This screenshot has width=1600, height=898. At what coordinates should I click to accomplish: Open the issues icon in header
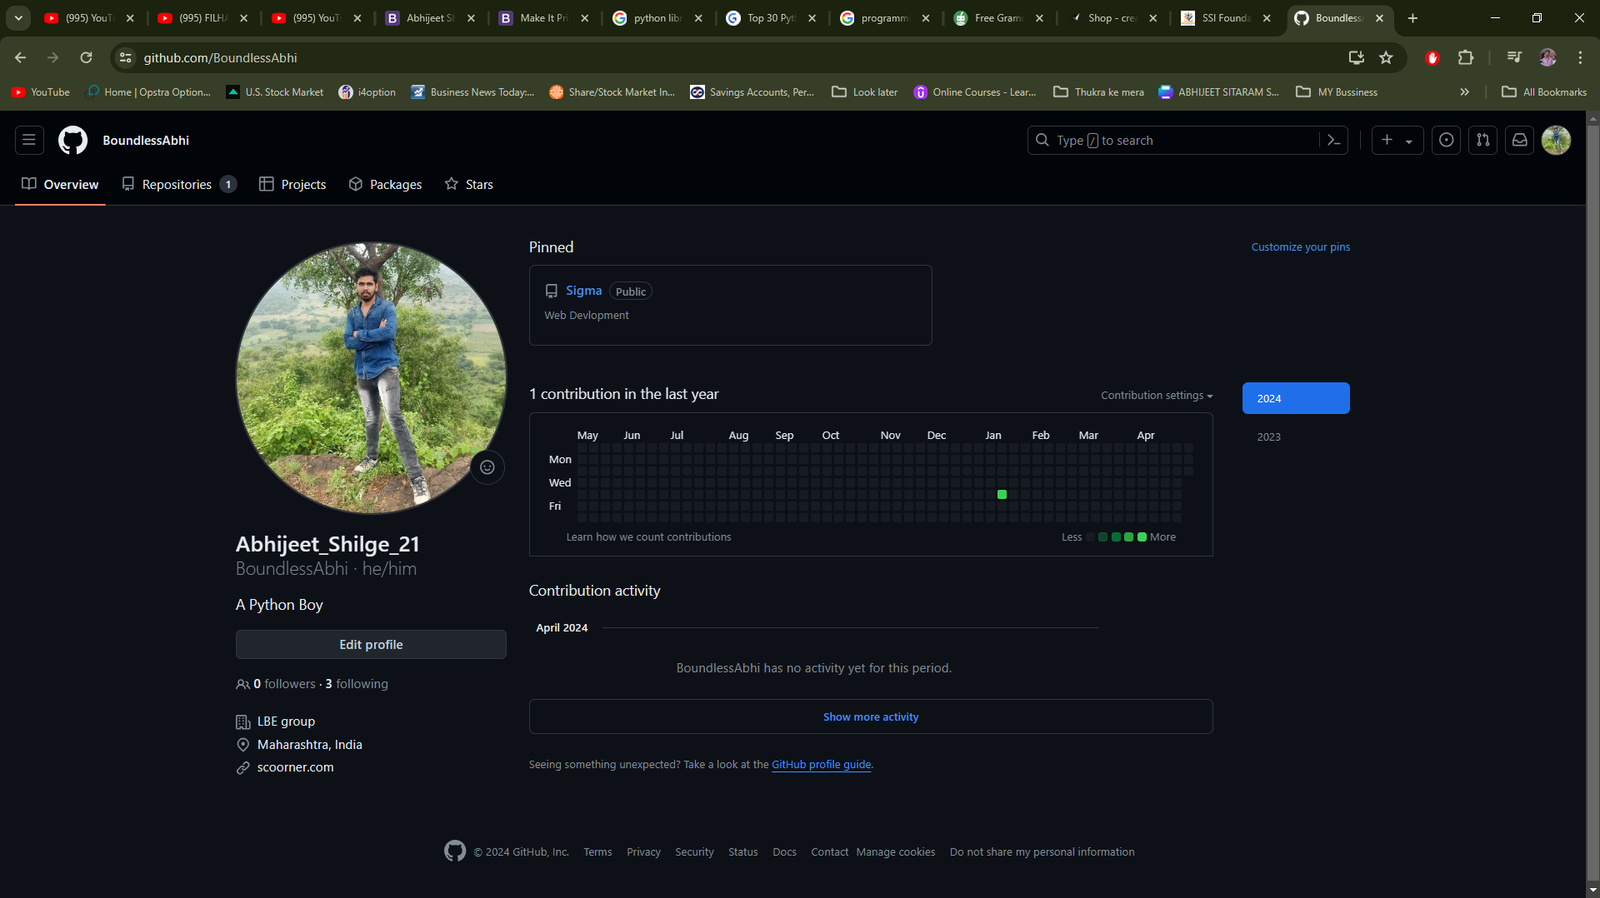pos(1446,140)
